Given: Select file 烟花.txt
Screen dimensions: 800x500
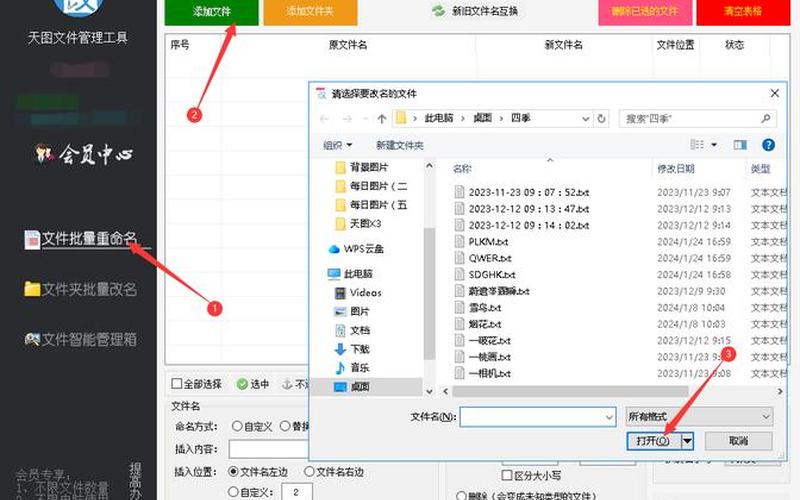Looking at the screenshot, I should coord(478,324).
